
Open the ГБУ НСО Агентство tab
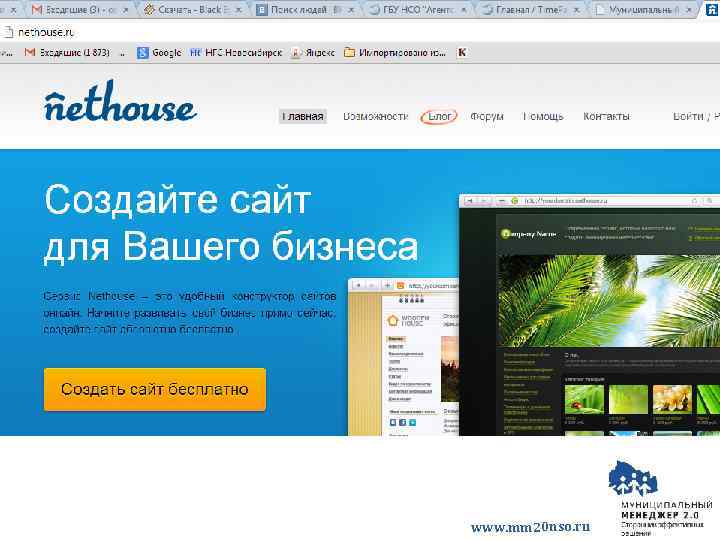point(417,9)
